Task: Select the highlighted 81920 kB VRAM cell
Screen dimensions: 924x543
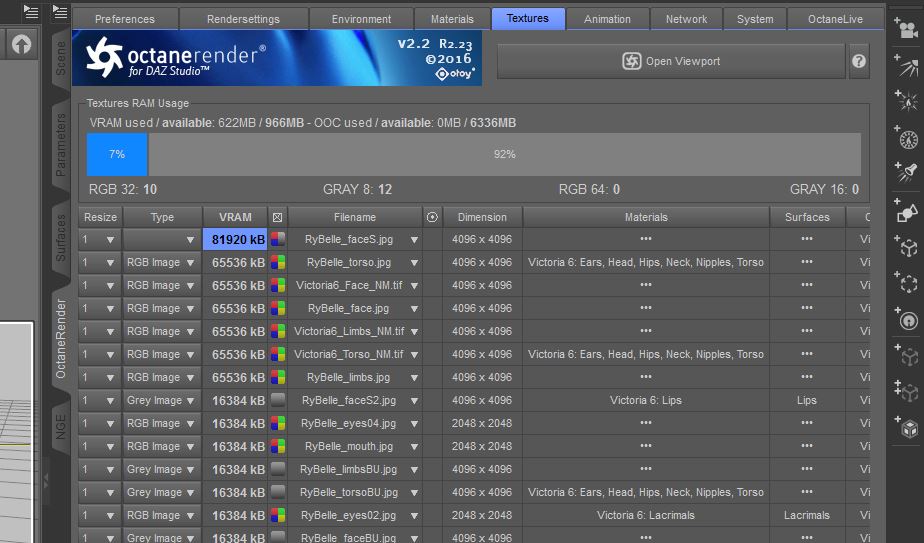Action: [235, 240]
